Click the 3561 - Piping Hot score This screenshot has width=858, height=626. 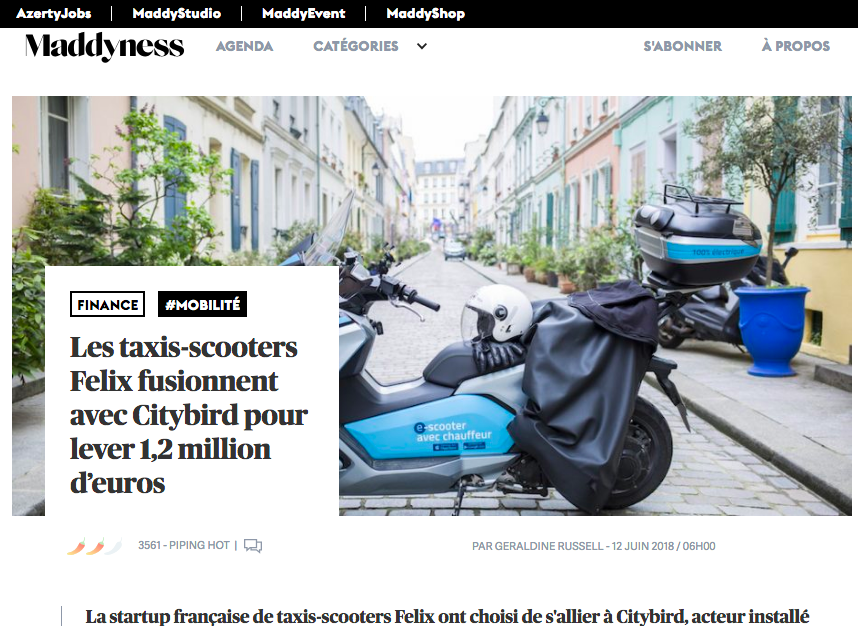(184, 546)
